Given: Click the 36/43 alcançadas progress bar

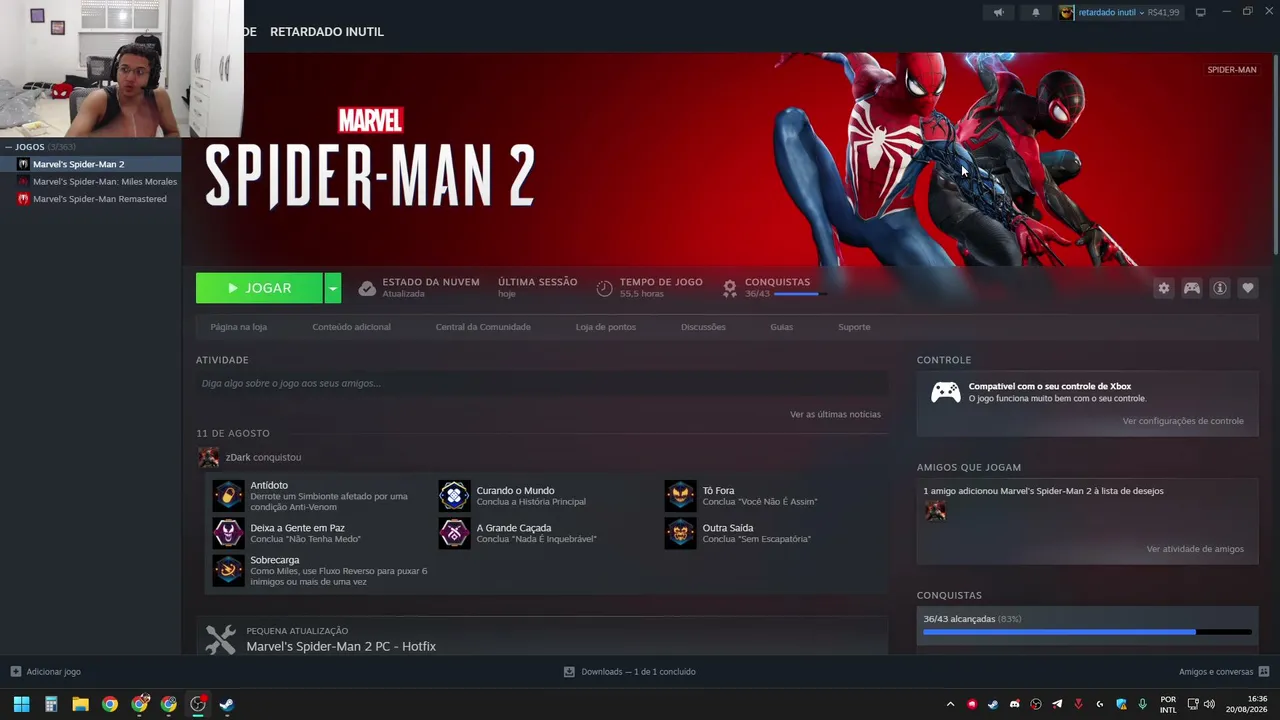Looking at the screenshot, I should 1087,632.
